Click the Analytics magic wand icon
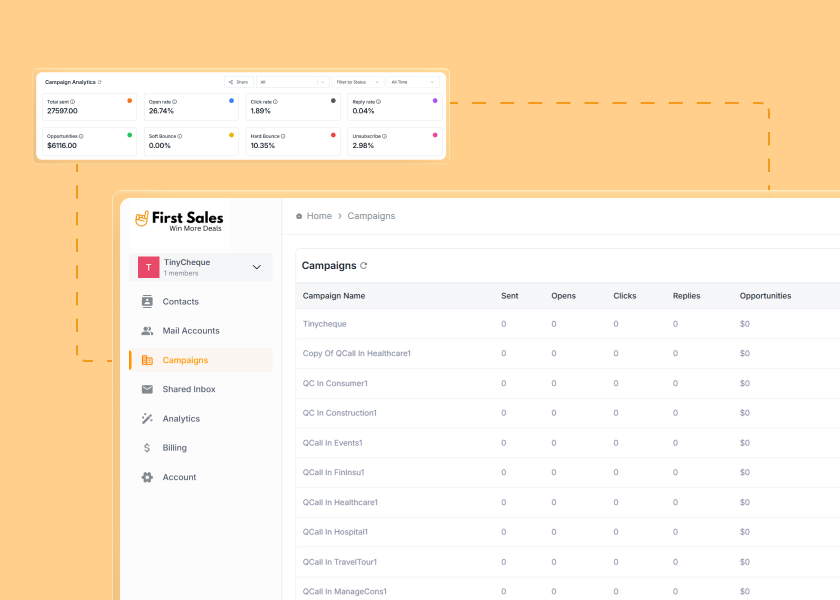840x600 pixels. pos(147,419)
